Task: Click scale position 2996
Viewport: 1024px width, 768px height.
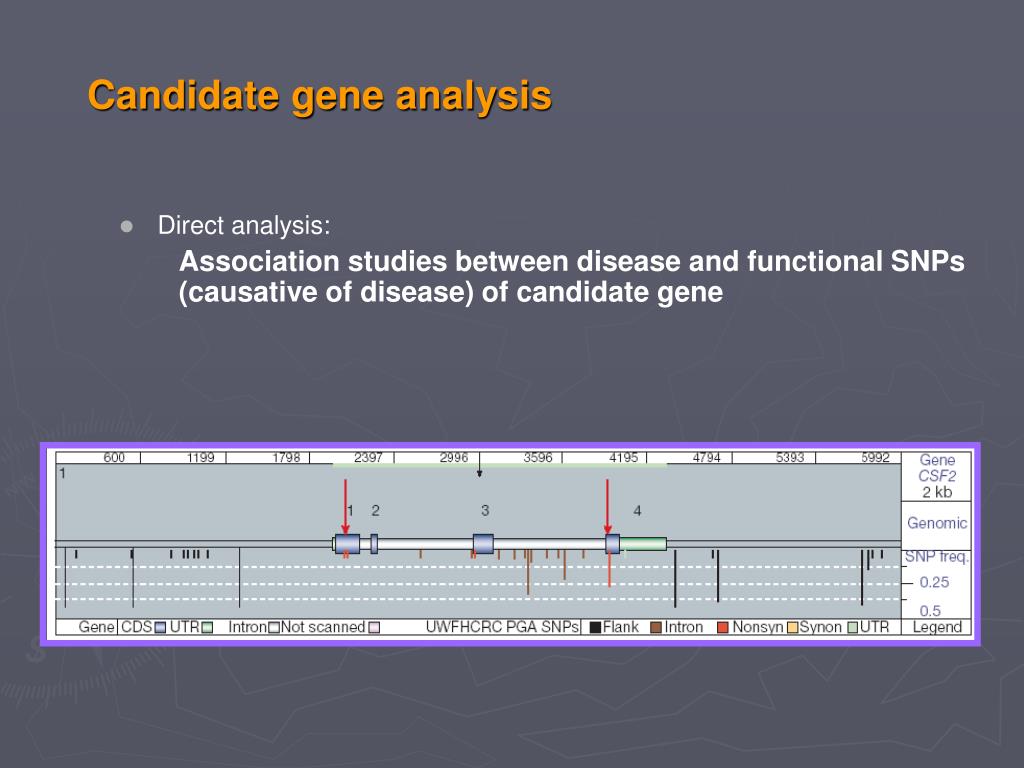Action: pos(454,458)
